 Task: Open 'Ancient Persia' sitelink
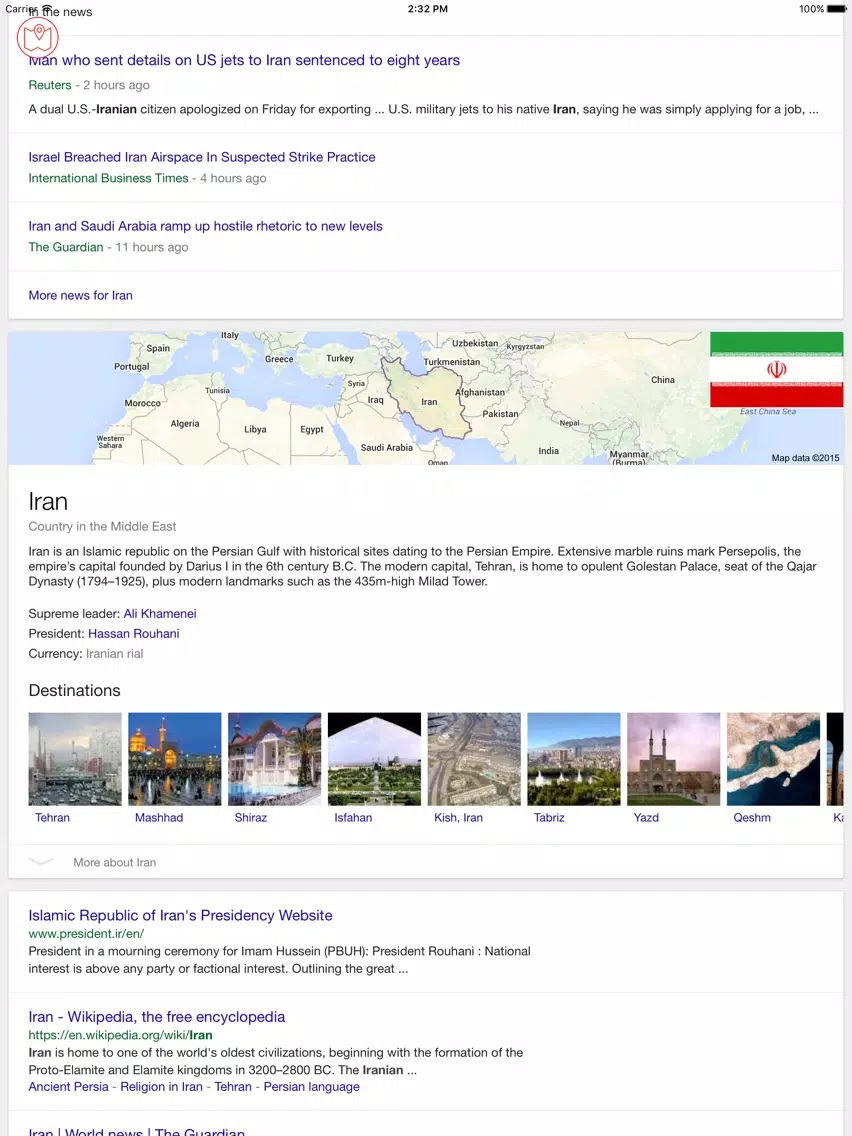click(68, 1087)
